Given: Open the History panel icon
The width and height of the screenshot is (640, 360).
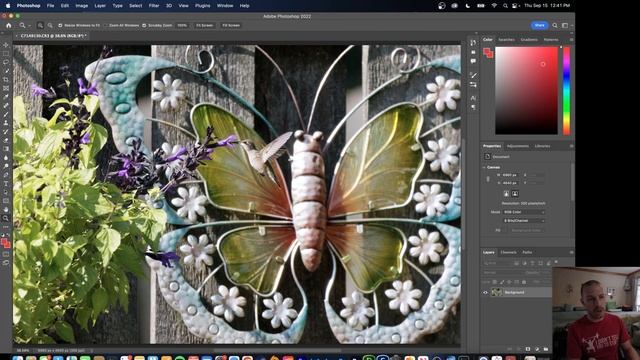Looking at the screenshot, I should (x=473, y=43).
